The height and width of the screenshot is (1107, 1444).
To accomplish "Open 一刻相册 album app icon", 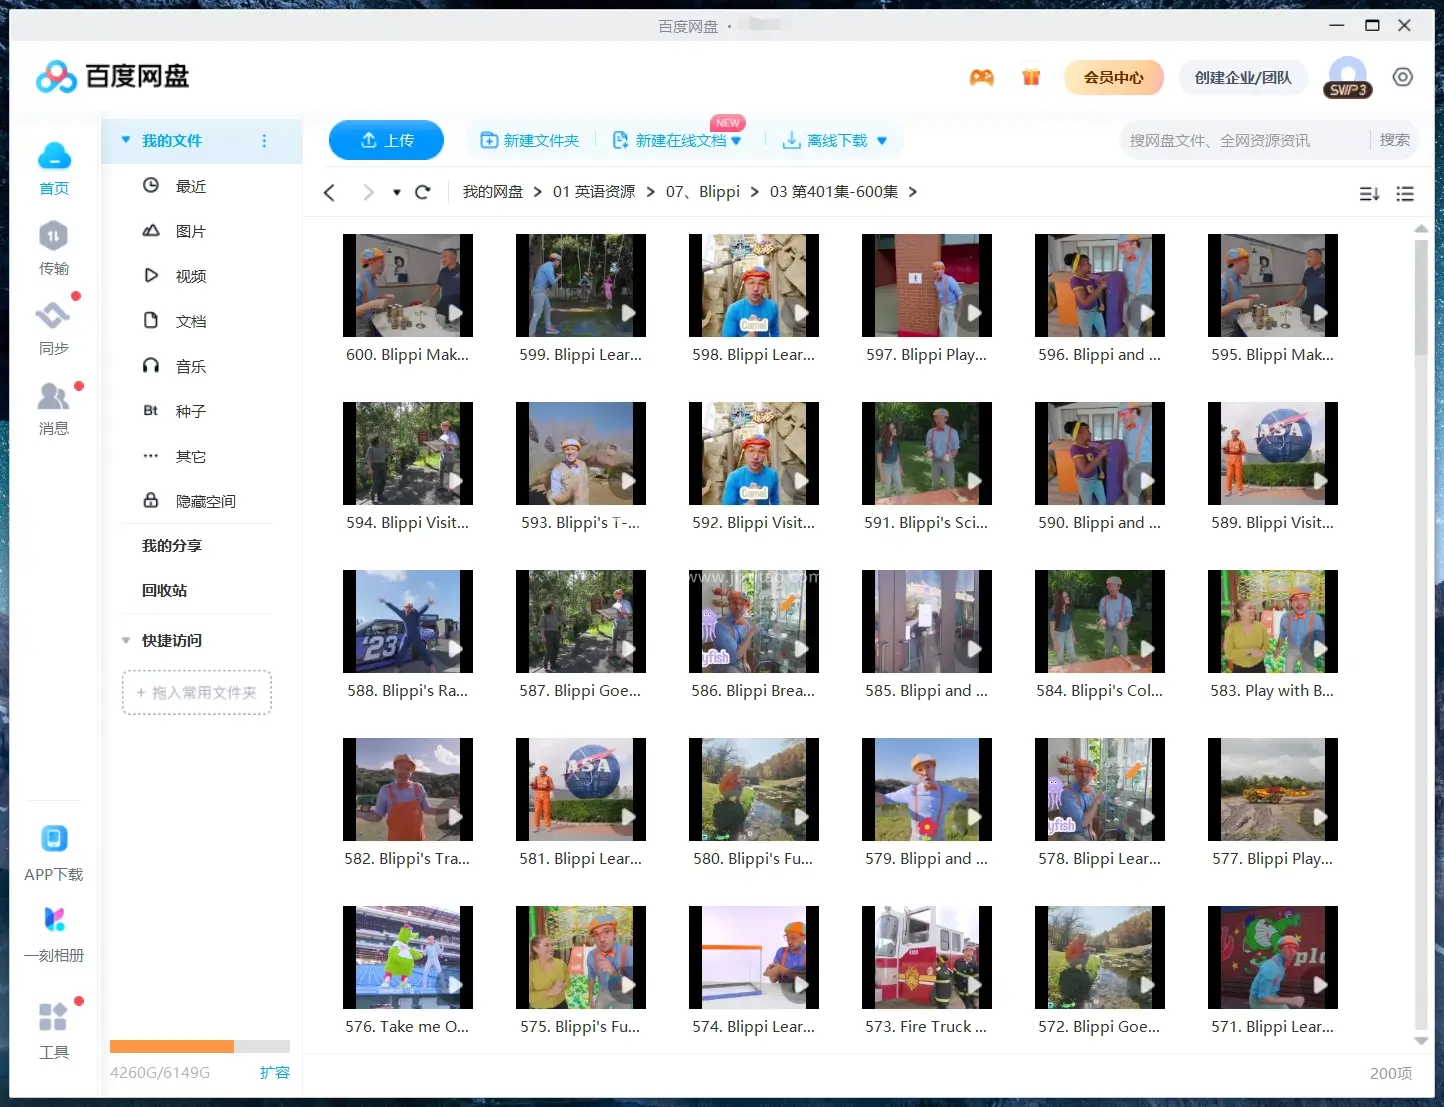I will tap(54, 920).
